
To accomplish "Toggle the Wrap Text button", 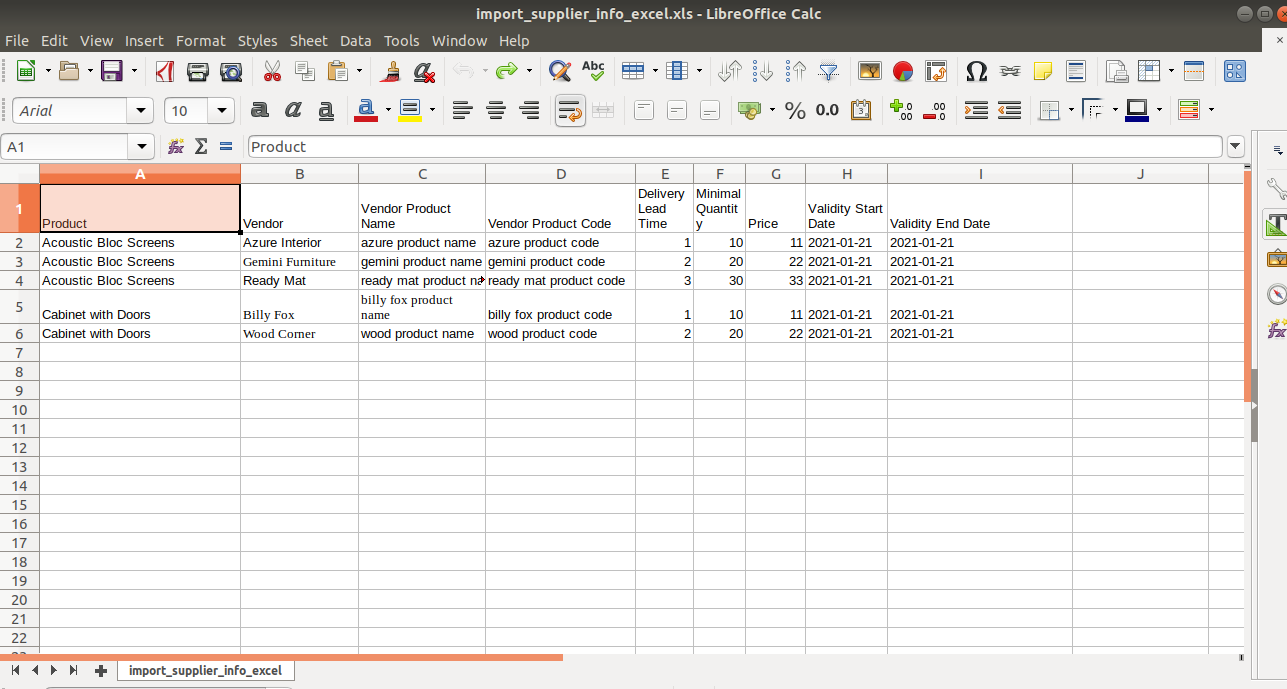I will (570, 110).
